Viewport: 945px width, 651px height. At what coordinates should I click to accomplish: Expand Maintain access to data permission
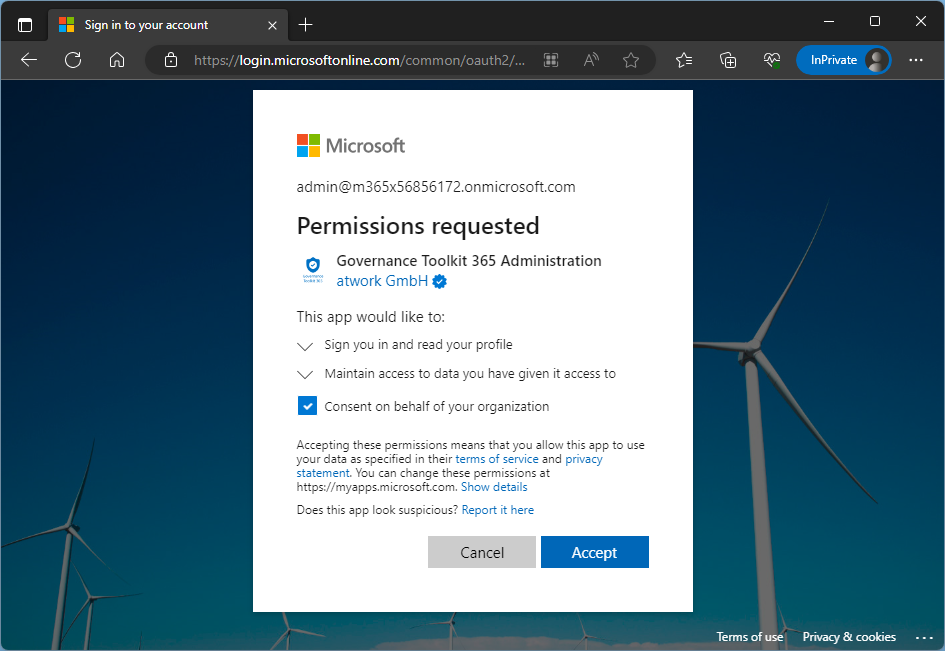coord(306,375)
